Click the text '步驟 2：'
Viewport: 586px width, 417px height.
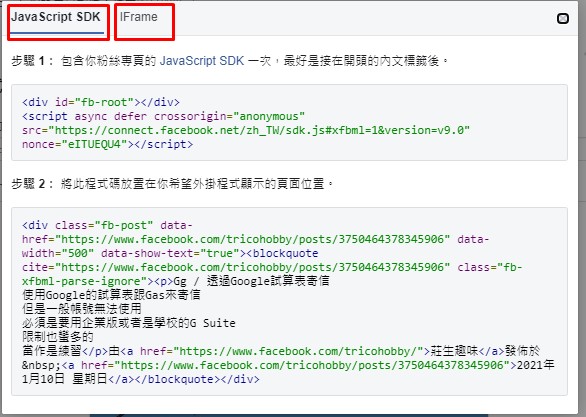click(x=34, y=184)
